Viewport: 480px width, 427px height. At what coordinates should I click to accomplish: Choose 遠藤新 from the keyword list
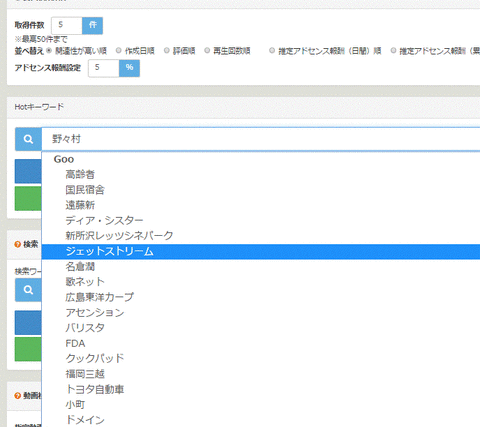[x=261, y=205]
